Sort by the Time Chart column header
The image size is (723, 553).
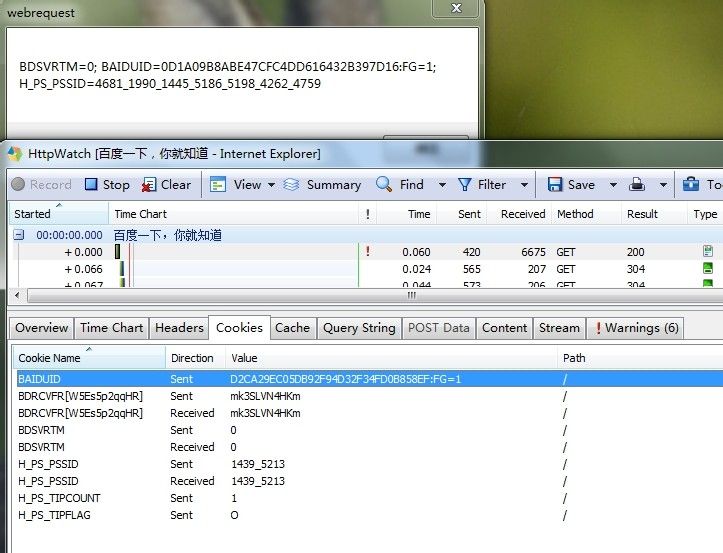233,214
